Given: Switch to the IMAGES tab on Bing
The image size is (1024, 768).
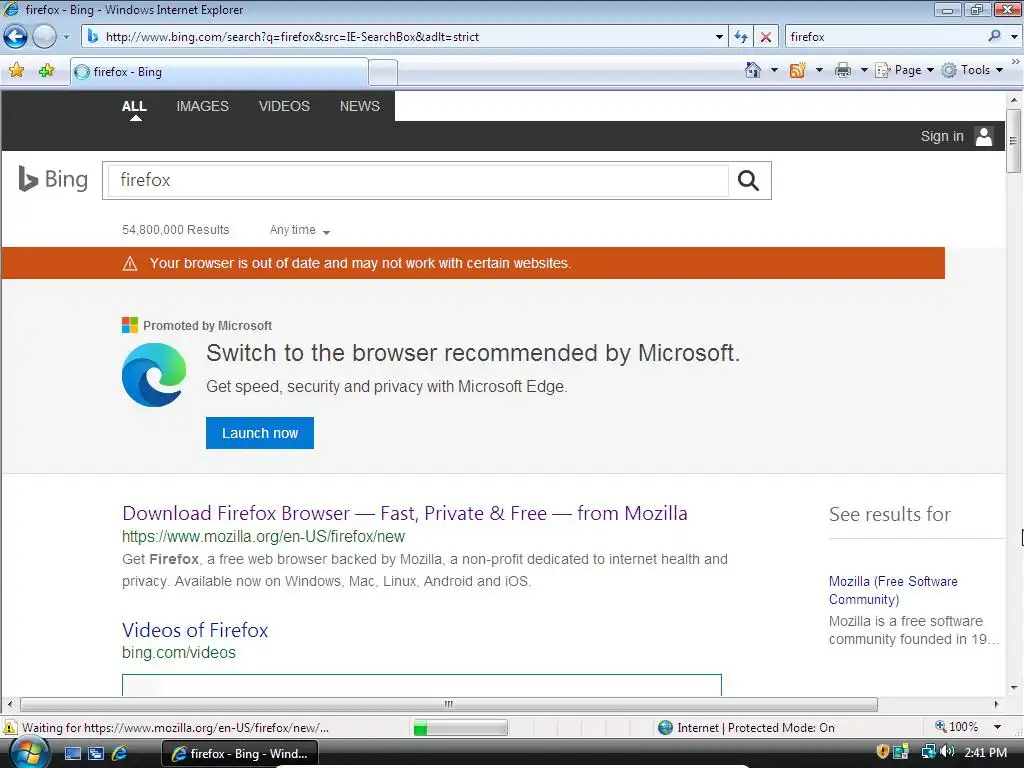Looking at the screenshot, I should point(202,106).
